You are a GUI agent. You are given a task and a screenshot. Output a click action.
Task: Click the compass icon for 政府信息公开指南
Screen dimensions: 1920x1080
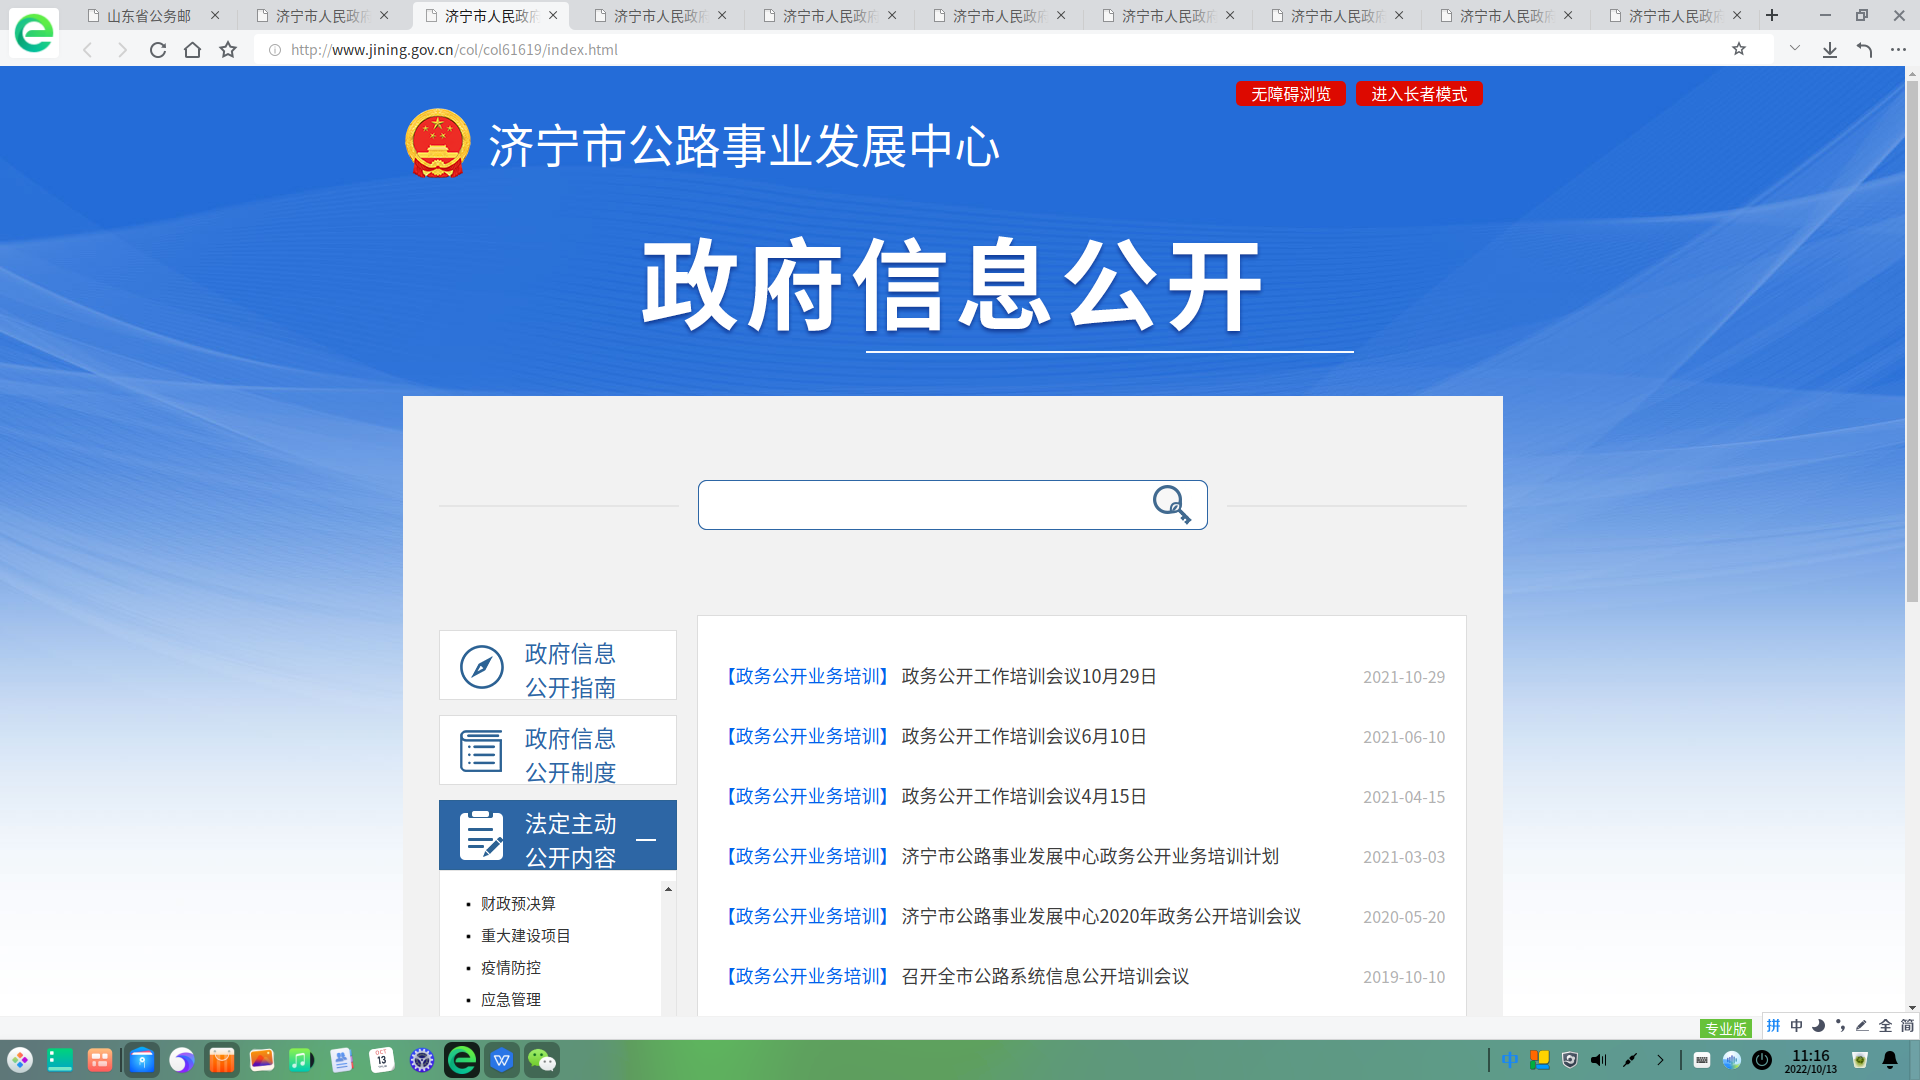pyautogui.click(x=481, y=667)
